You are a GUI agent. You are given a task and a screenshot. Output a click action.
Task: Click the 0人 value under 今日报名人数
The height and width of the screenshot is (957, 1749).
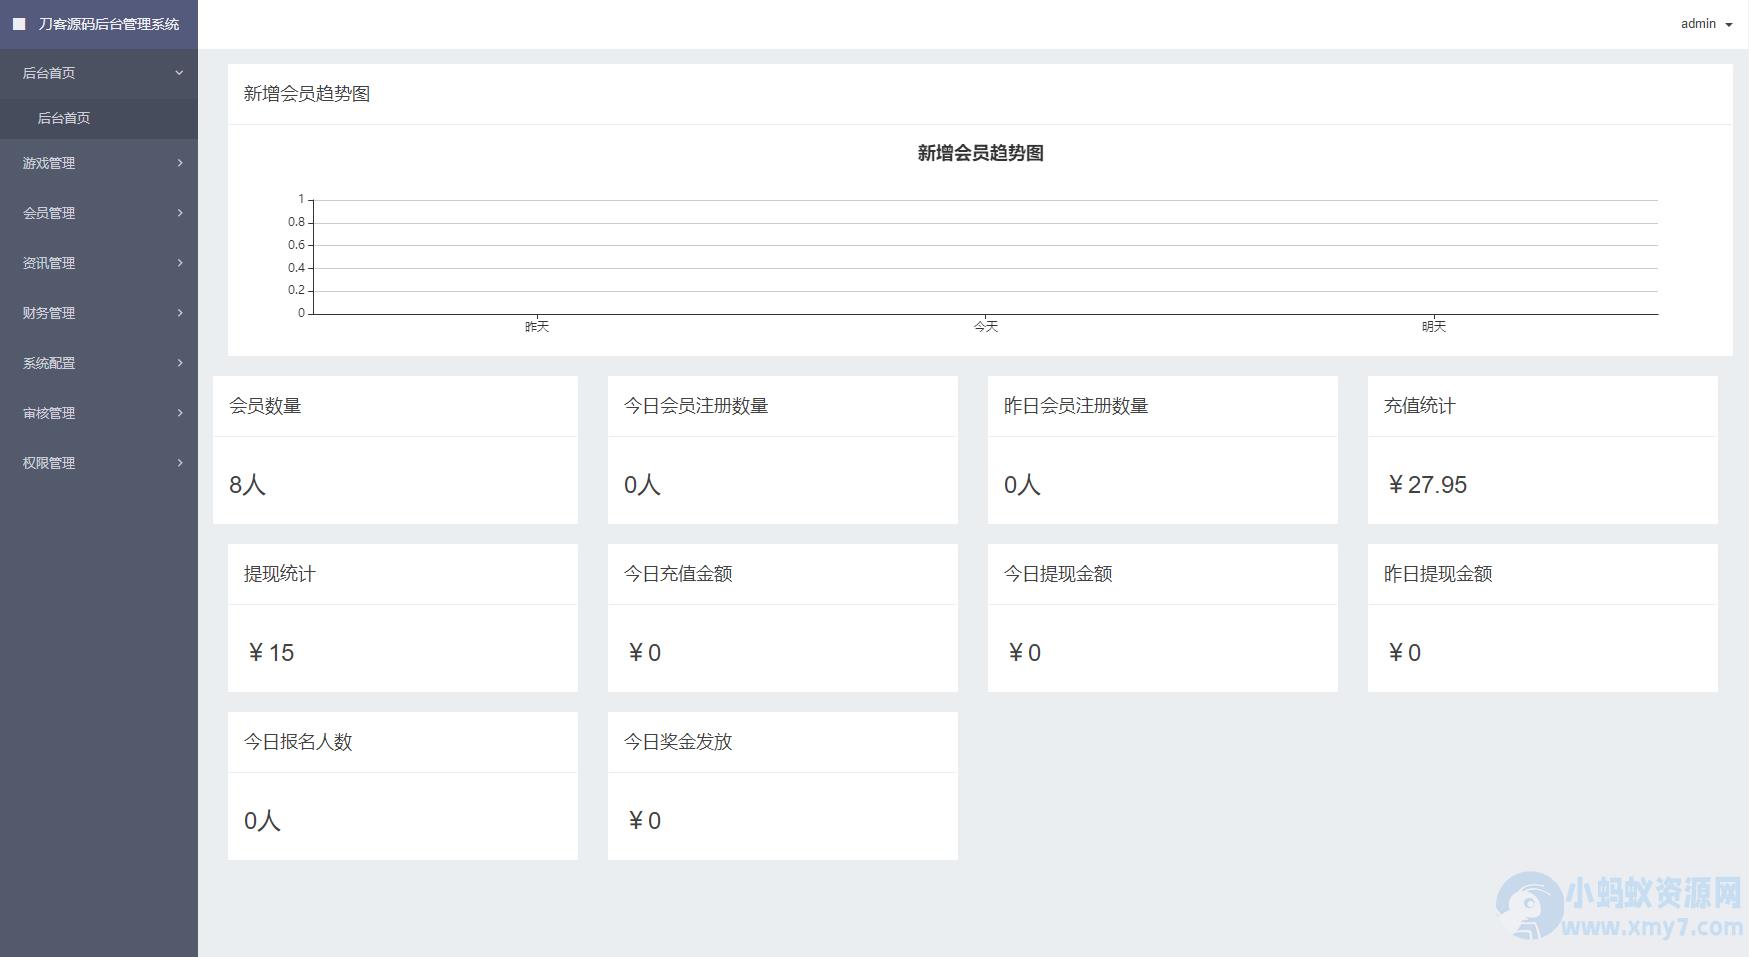(262, 821)
